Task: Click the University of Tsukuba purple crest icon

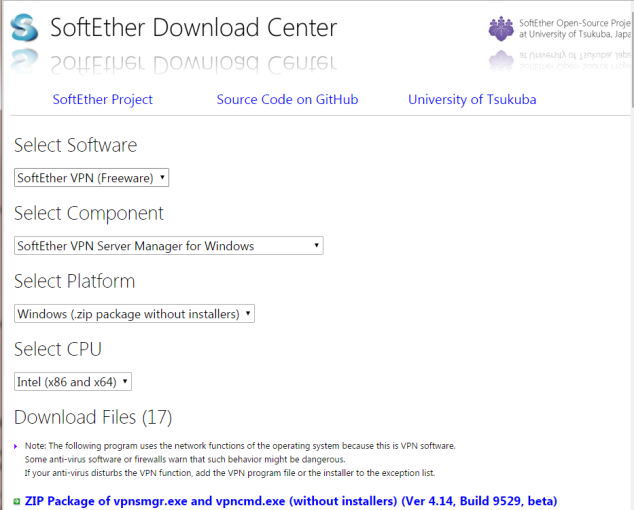Action: (x=501, y=29)
